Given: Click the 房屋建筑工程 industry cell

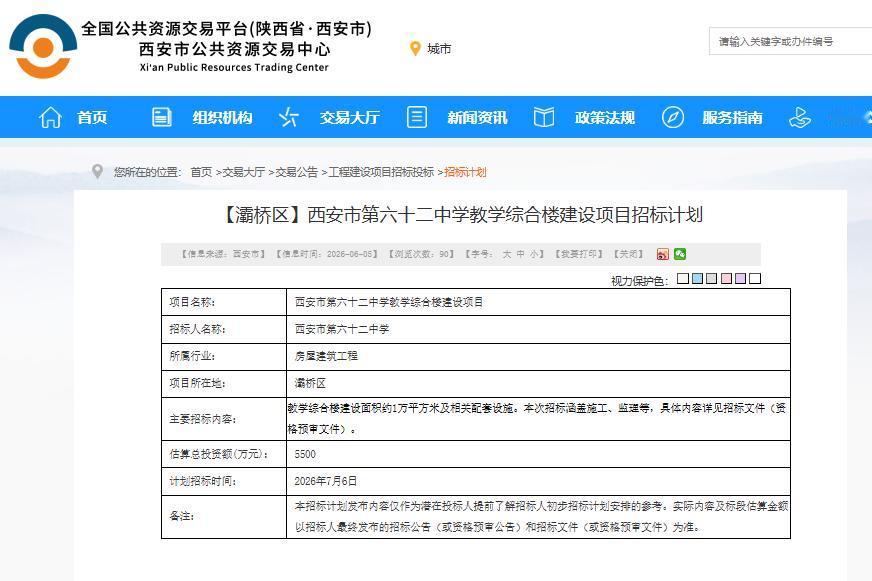Looking at the screenshot, I should (x=538, y=356).
